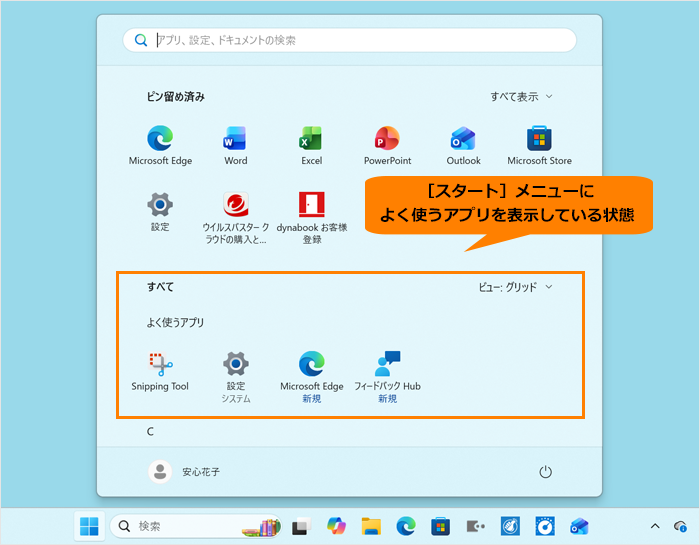Open Microsoft Edge 新規 in よく使うアプリ
700x545 pixels.
pyautogui.click(x=312, y=377)
